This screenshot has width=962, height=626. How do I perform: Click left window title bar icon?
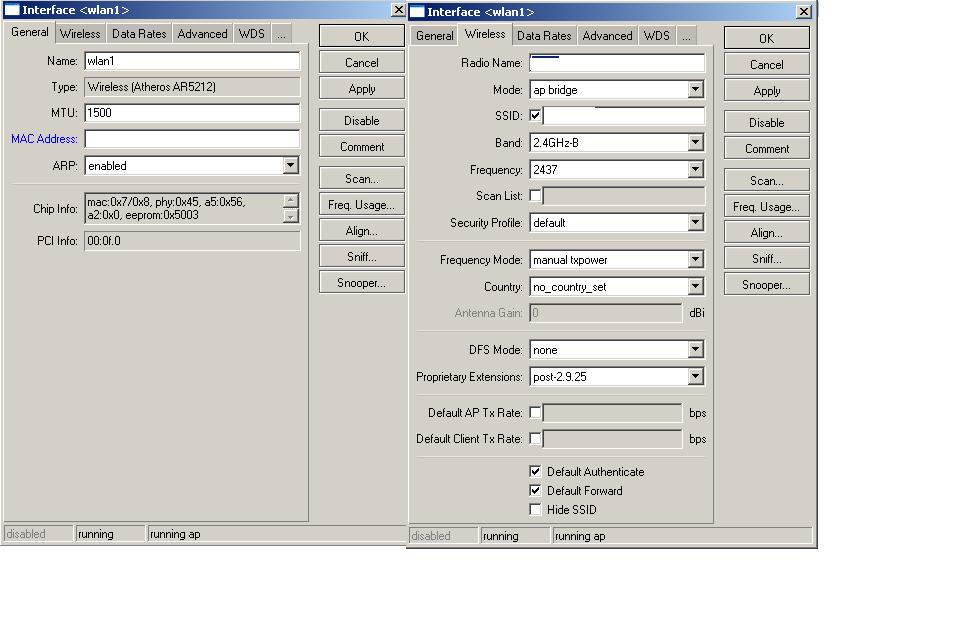12,10
